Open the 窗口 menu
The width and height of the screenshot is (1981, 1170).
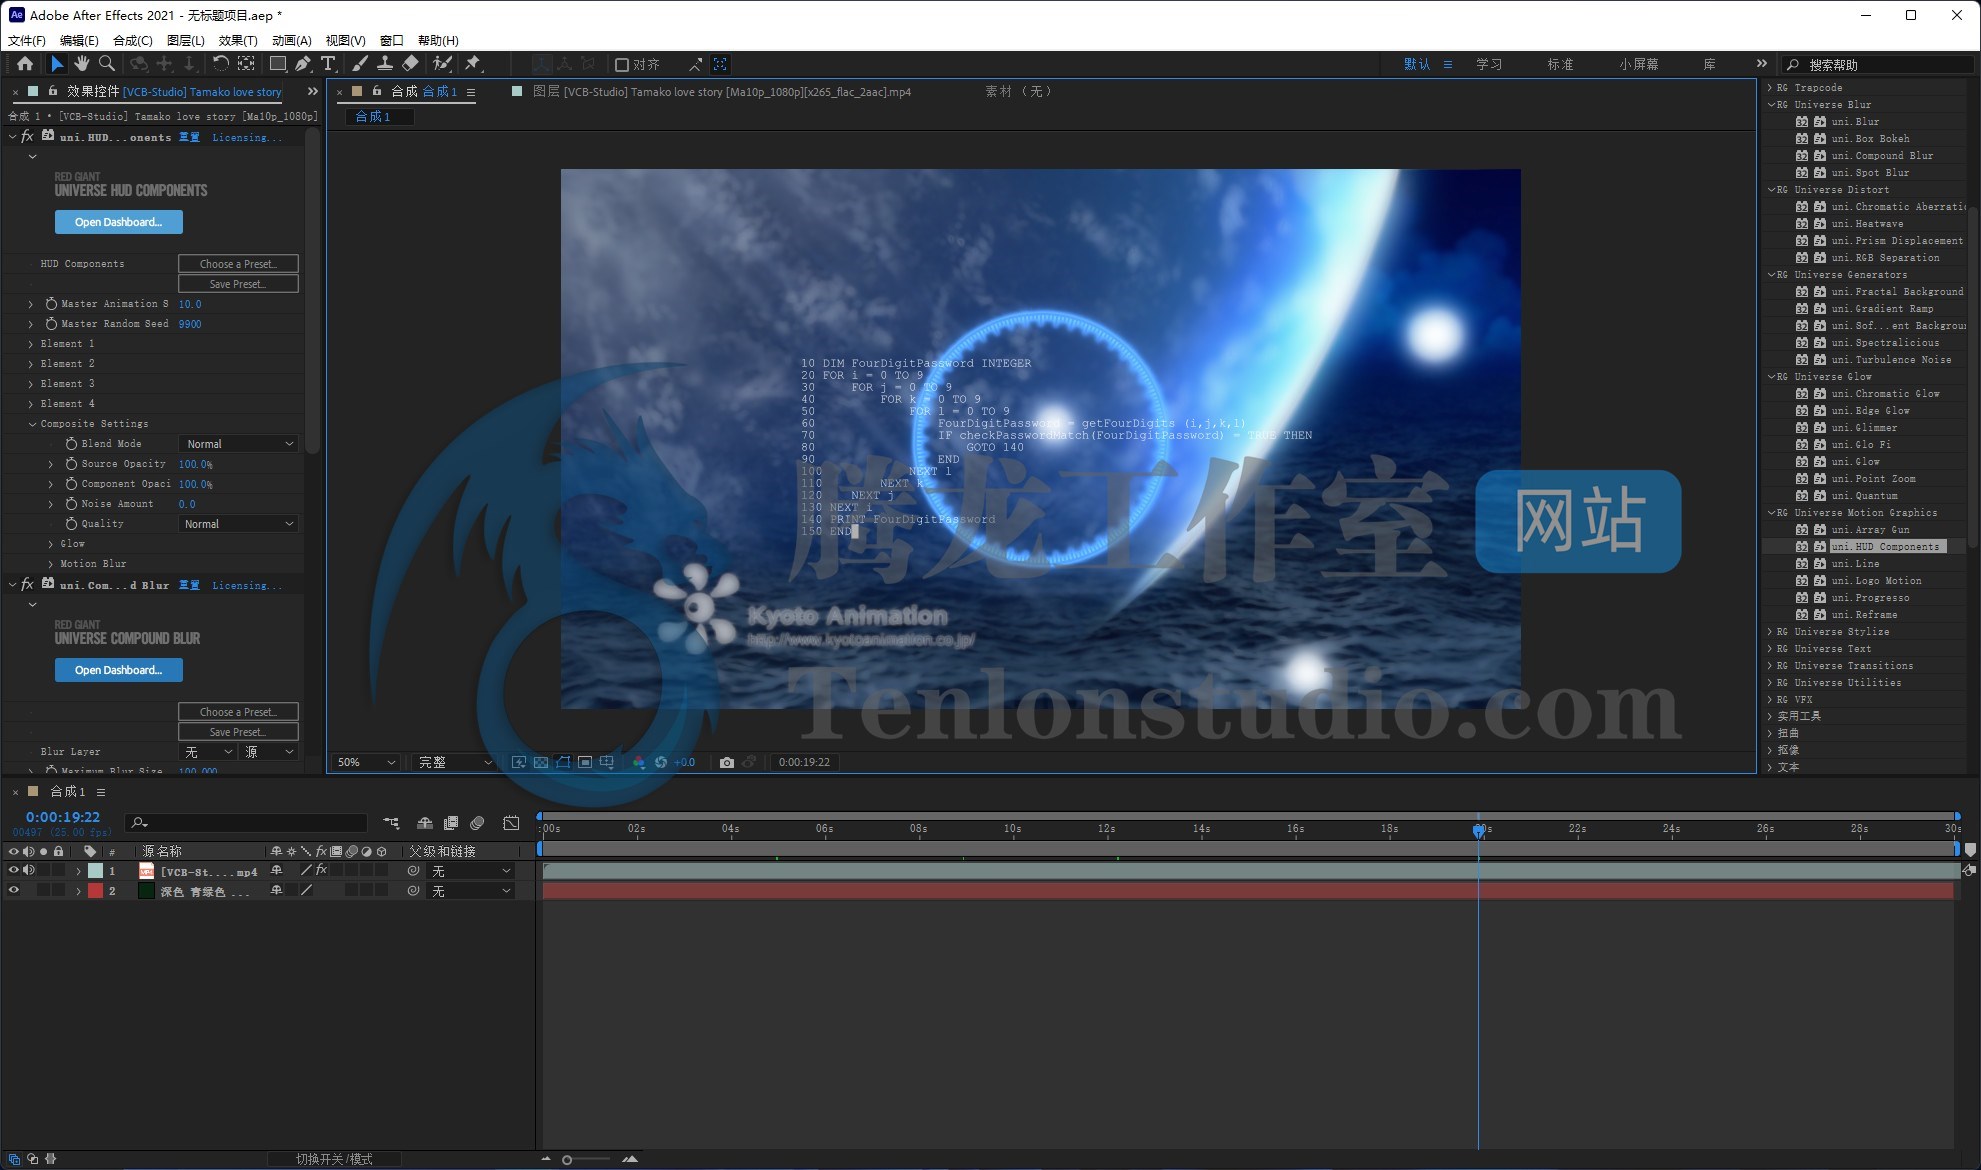pyautogui.click(x=392, y=41)
